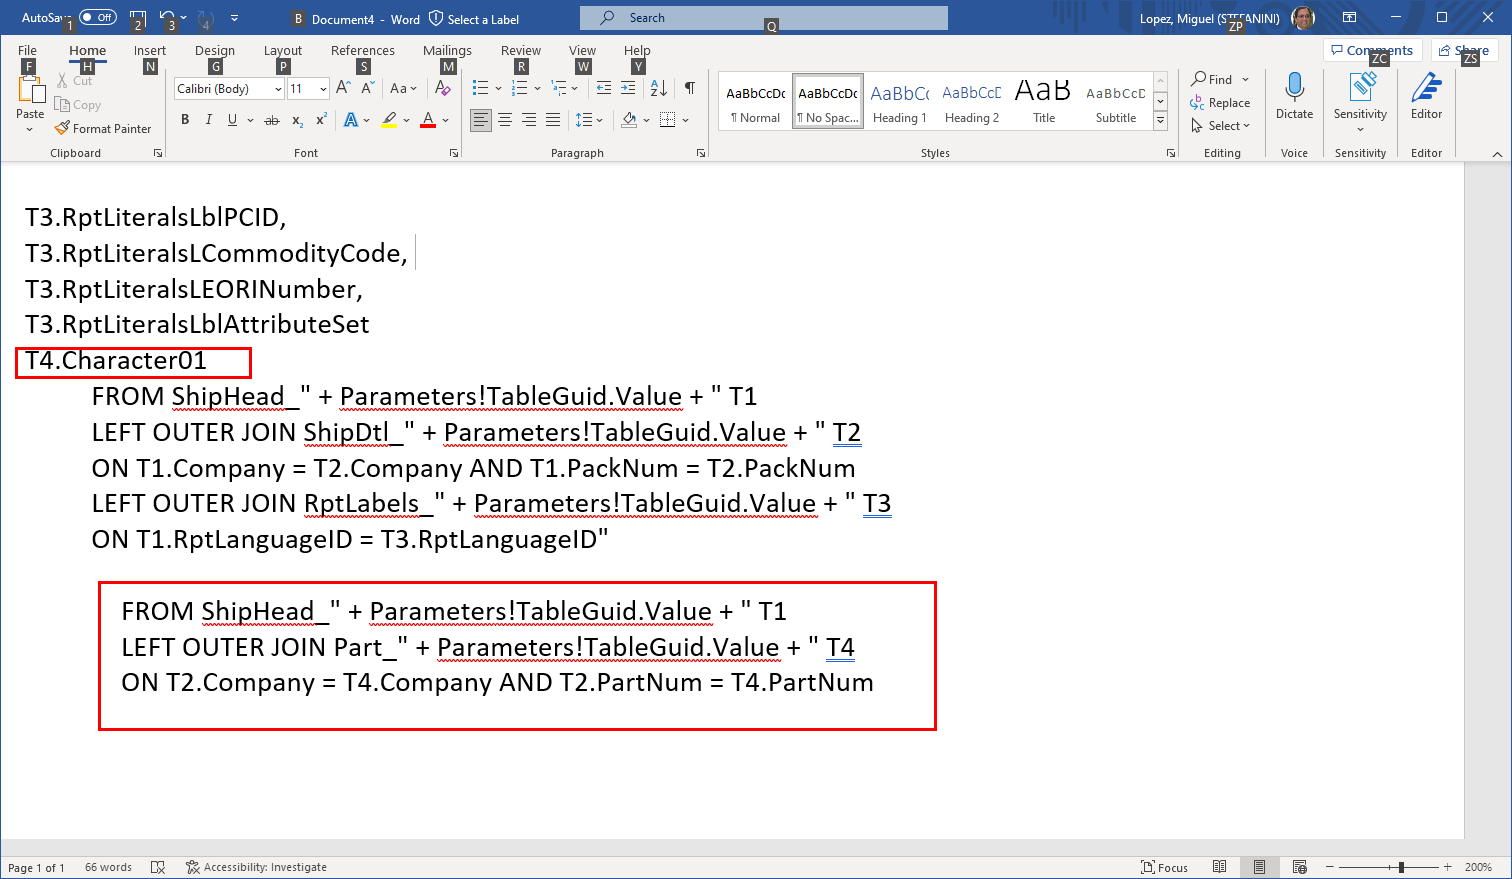Click the Comments button
This screenshot has height=879, width=1512.
pos(1373,50)
